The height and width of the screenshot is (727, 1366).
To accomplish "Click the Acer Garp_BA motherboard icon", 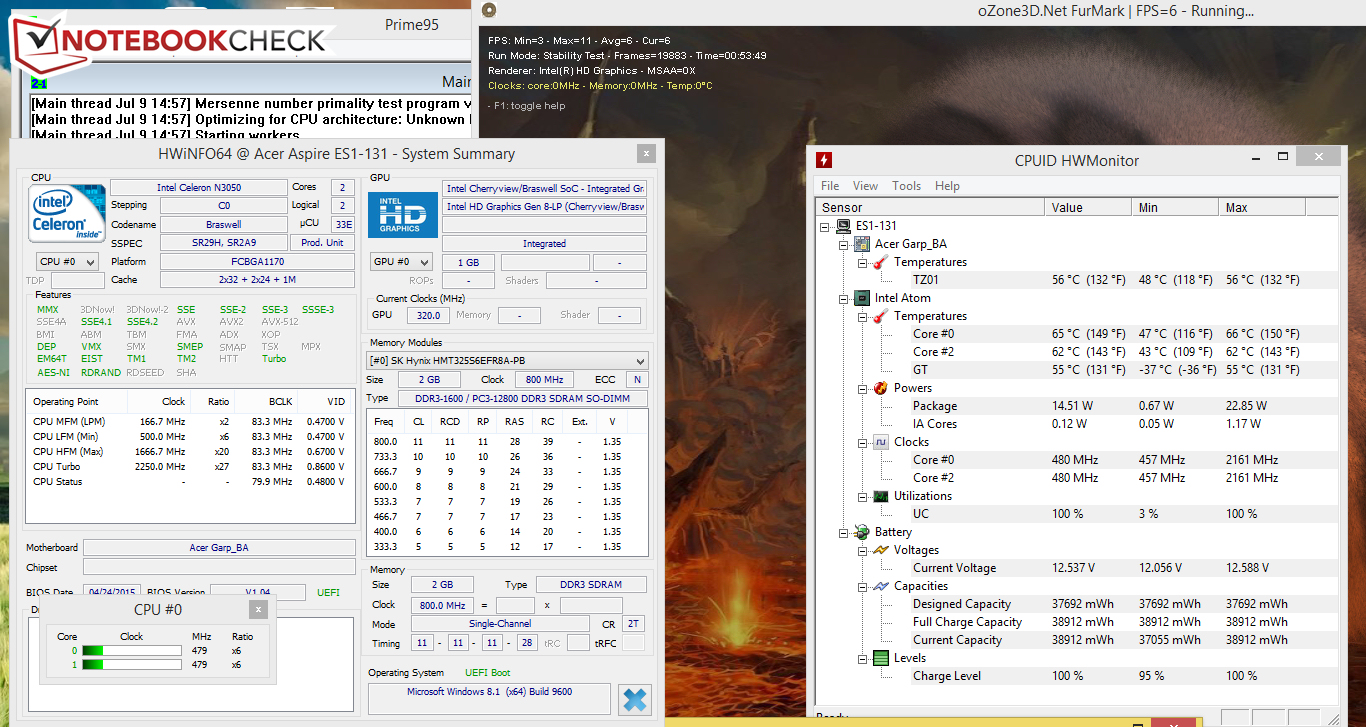I will pyautogui.click(x=862, y=244).
